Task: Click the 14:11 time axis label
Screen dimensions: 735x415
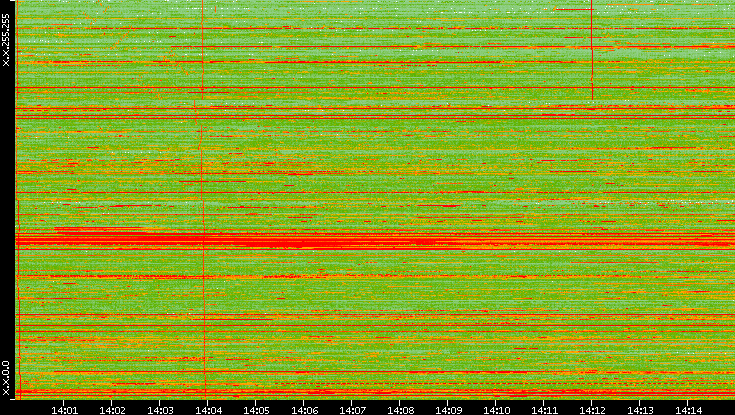Action: coord(544,411)
